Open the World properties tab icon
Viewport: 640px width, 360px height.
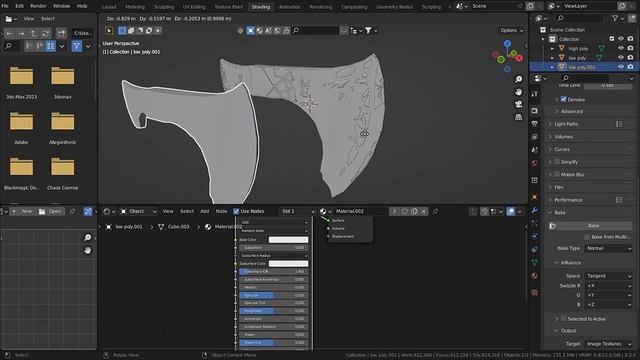pyautogui.click(x=535, y=163)
